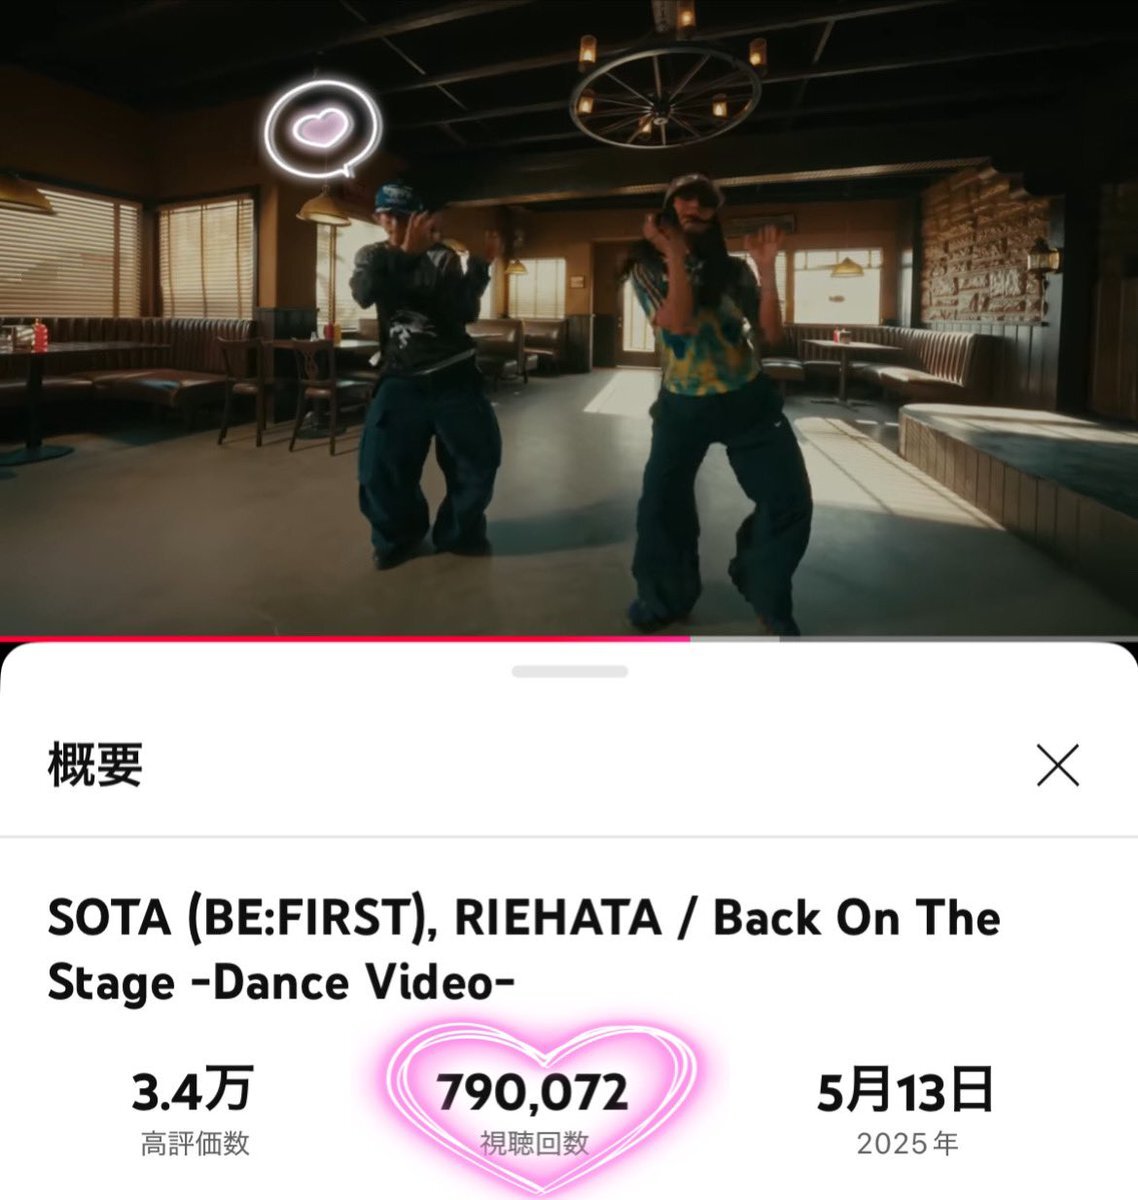Screen dimensions: 1138x1200
Task: Tap the neon heart speech bubble sticker
Action: [x=323, y=128]
